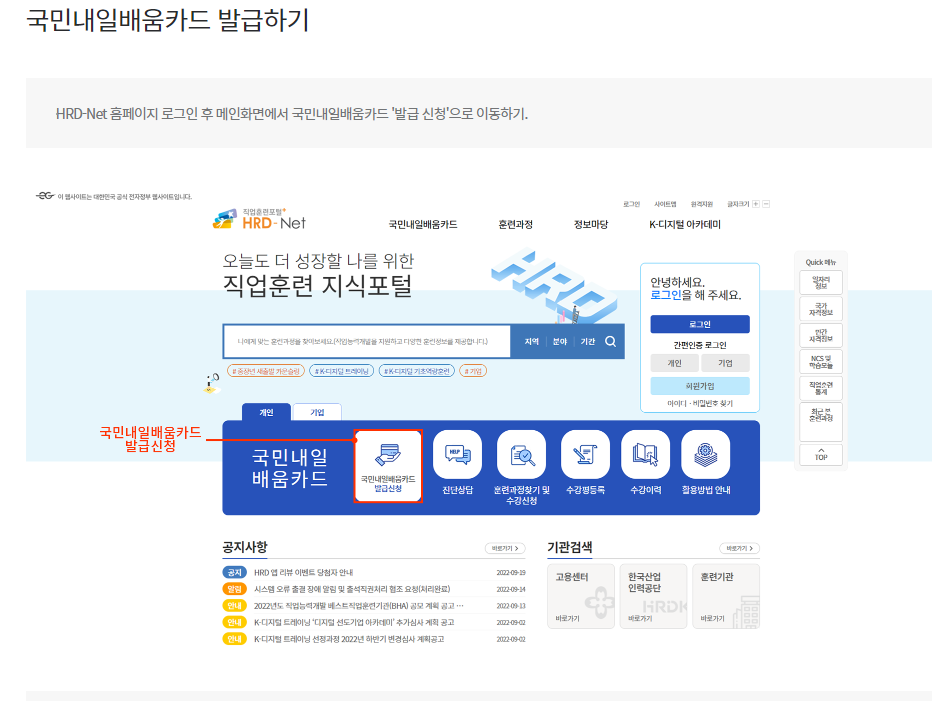This screenshot has width=932, height=701.
Task: Choose 기업 under 간편인증 로그인
Action: 725,363
